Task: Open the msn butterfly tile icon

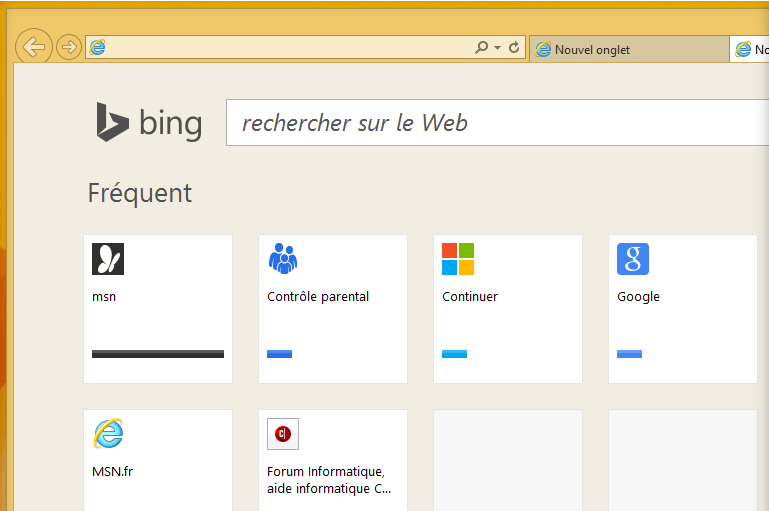Action: point(108,259)
